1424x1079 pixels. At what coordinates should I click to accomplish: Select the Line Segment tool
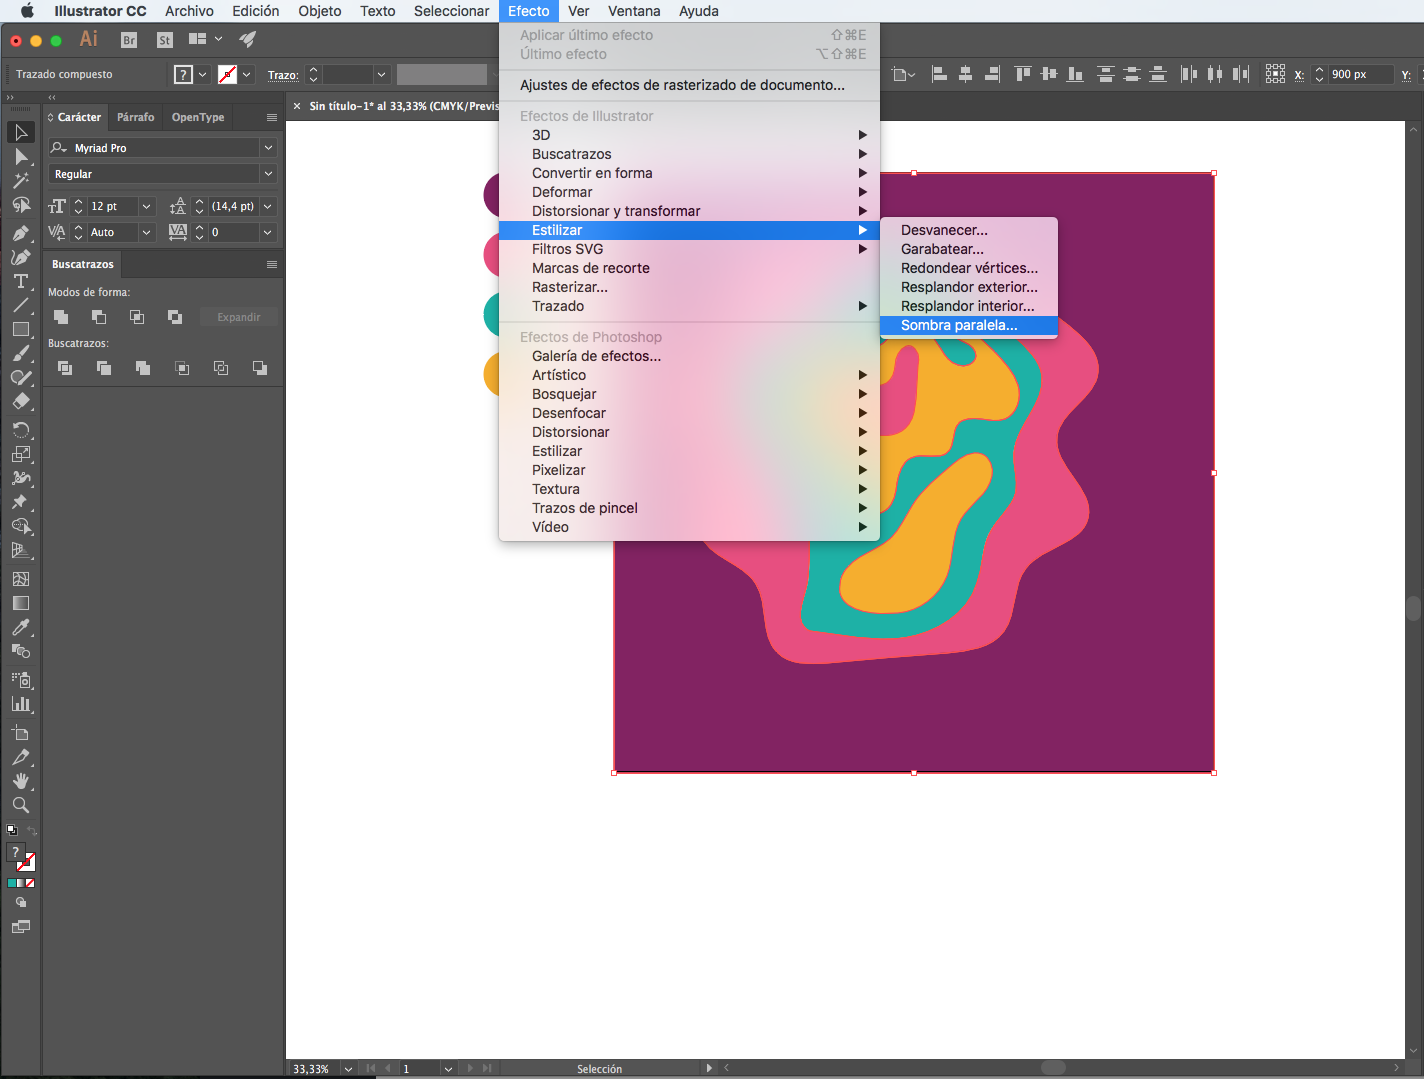pyautogui.click(x=20, y=305)
